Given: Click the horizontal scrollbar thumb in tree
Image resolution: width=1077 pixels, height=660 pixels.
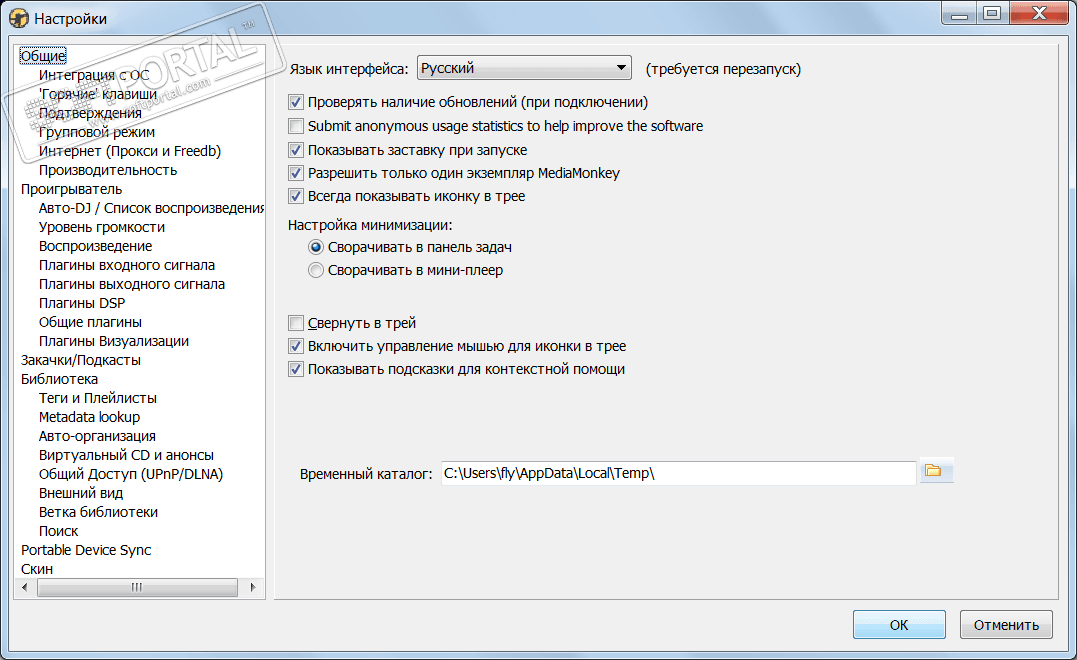Looking at the screenshot, I should tap(137, 587).
